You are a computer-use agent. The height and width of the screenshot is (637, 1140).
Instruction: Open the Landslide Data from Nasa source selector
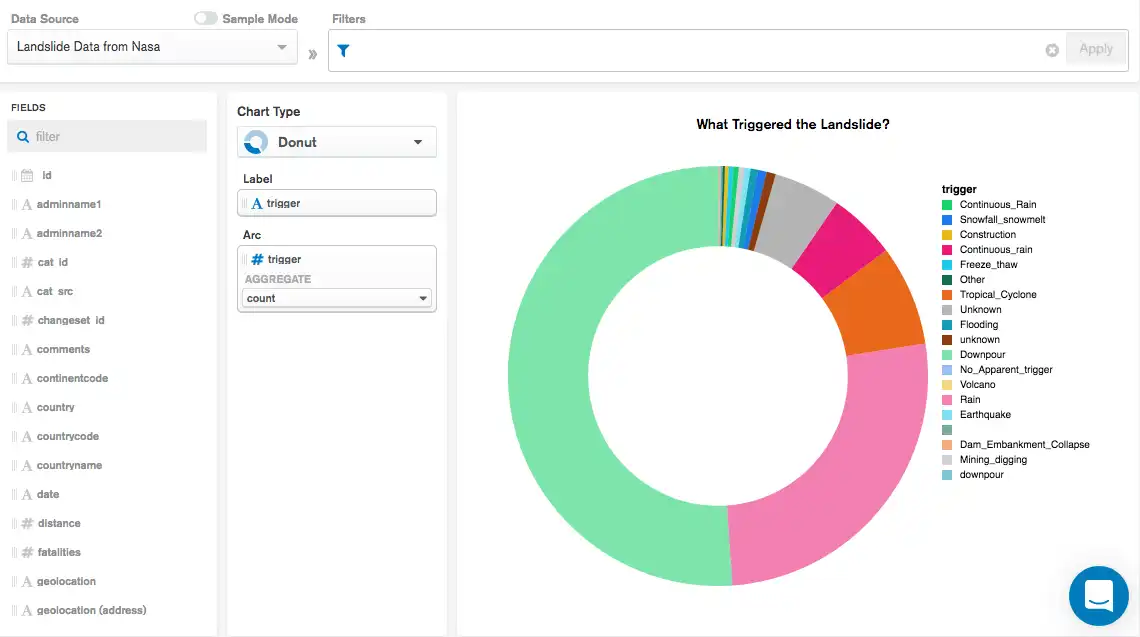click(152, 46)
